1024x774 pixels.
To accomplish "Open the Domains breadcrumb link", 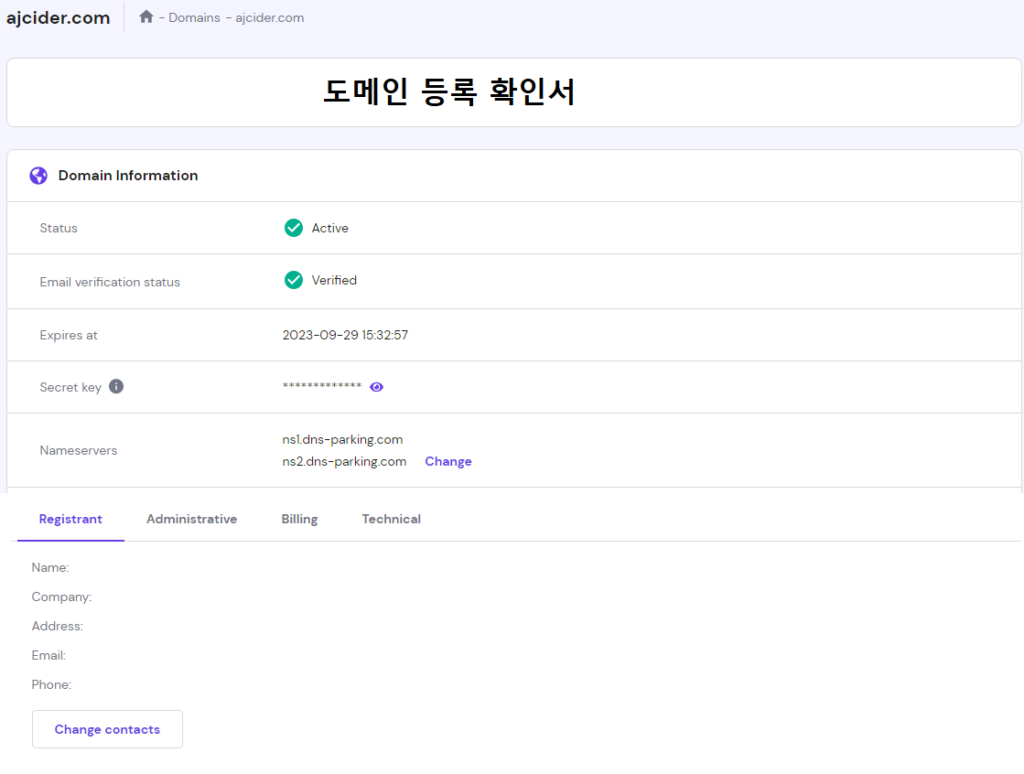I will point(194,18).
